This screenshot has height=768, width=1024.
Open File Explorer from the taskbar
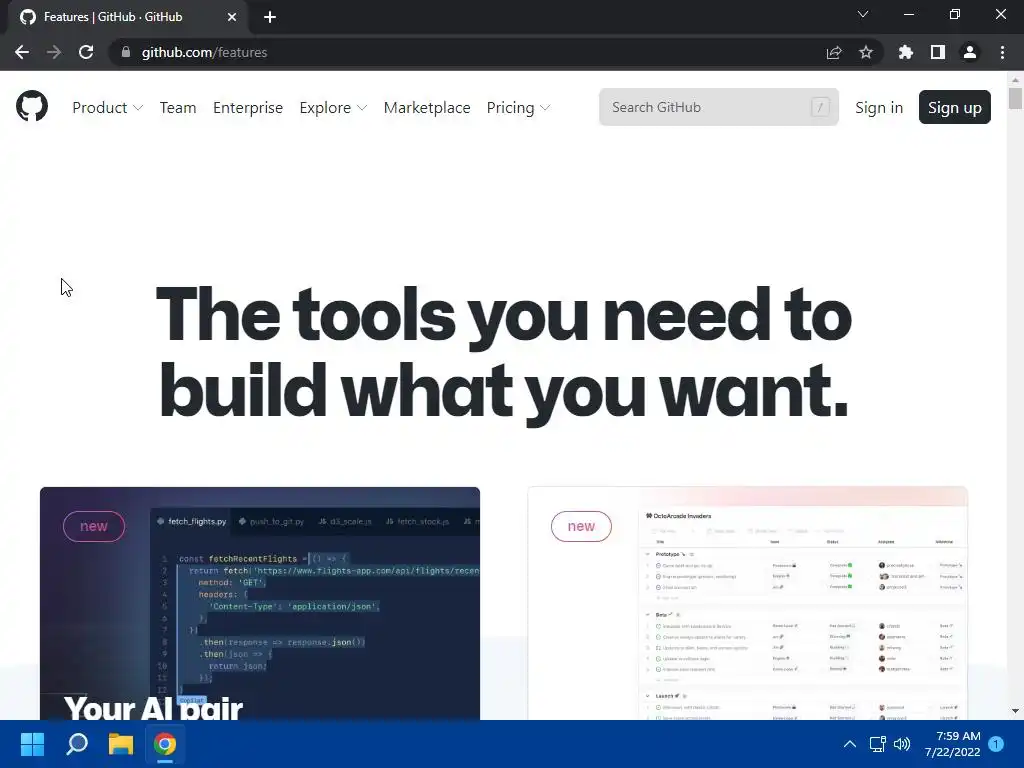click(121, 744)
